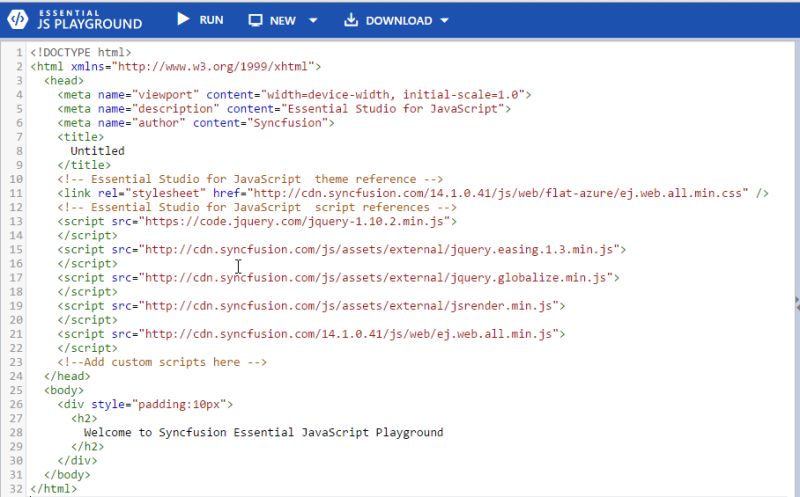Click the jsrender.min.js script URL

[348, 305]
